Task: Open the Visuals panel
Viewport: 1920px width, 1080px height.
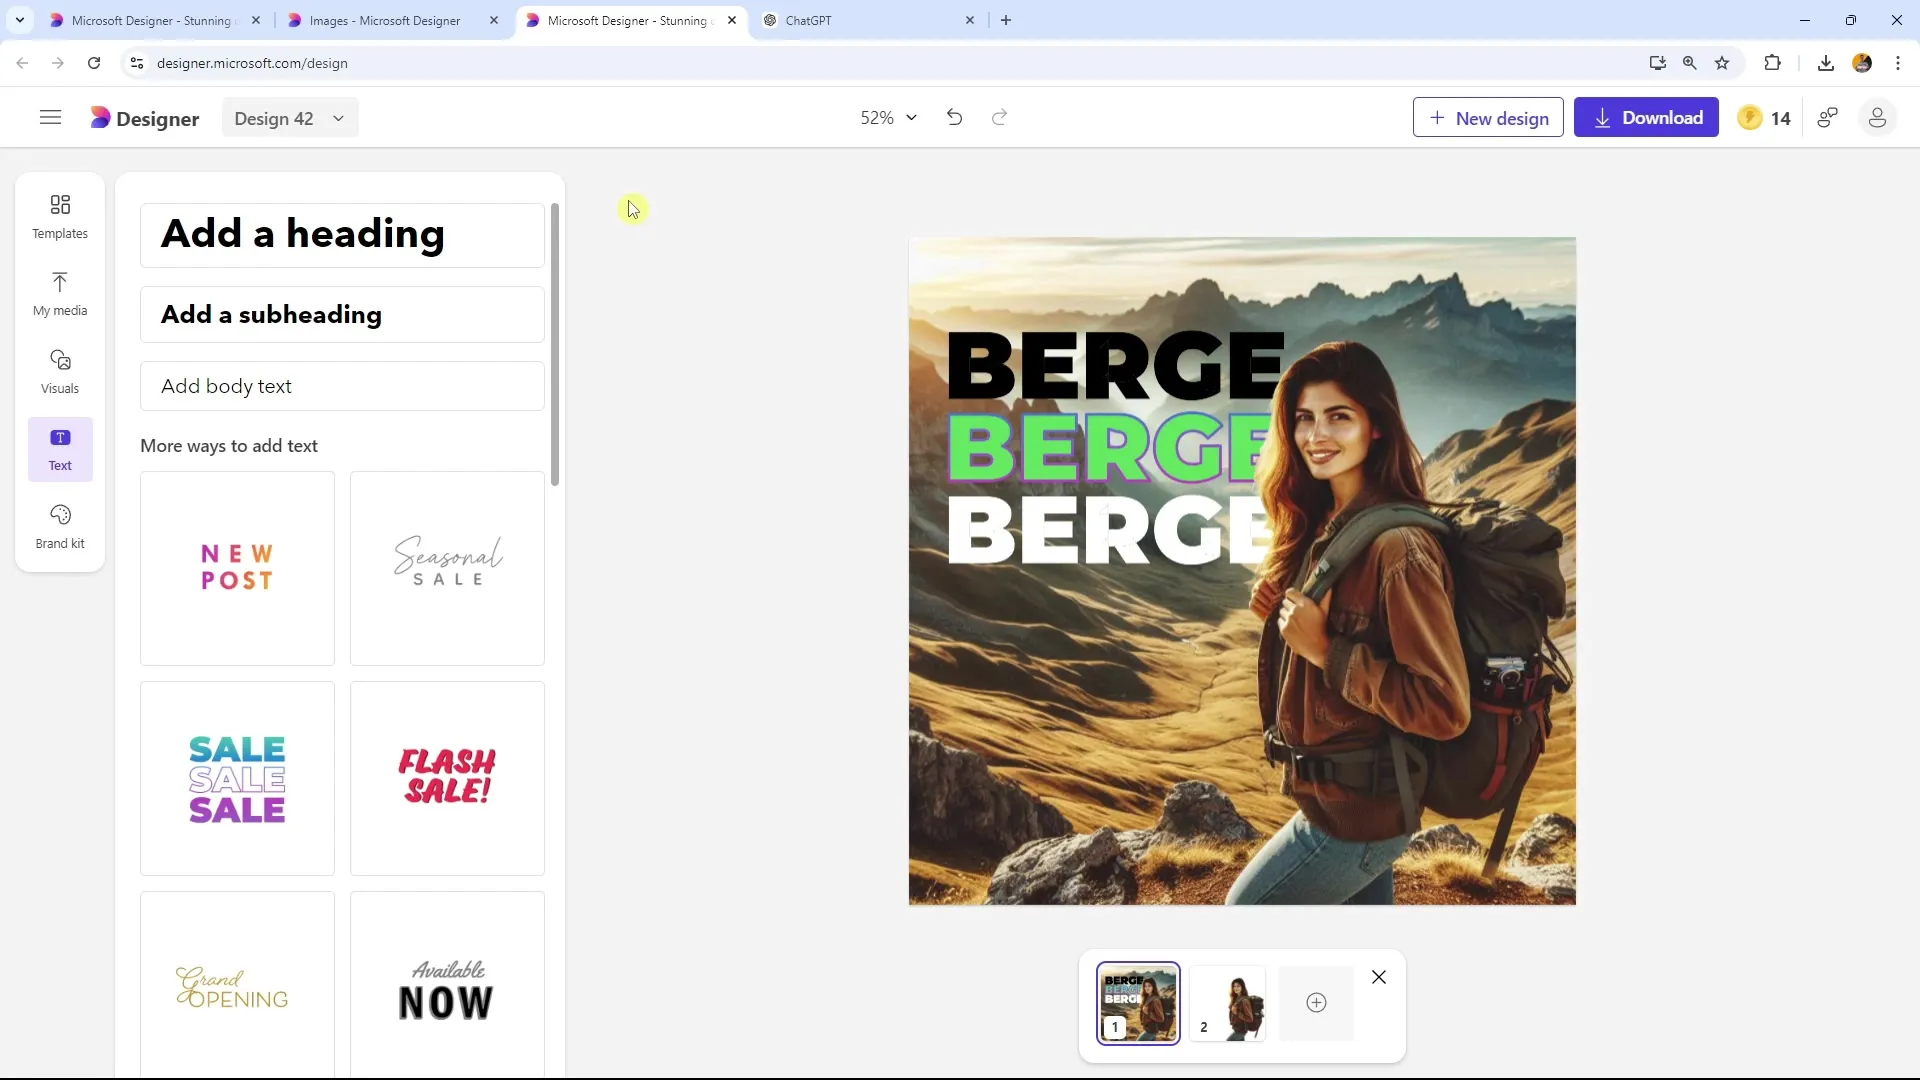Action: (x=60, y=372)
